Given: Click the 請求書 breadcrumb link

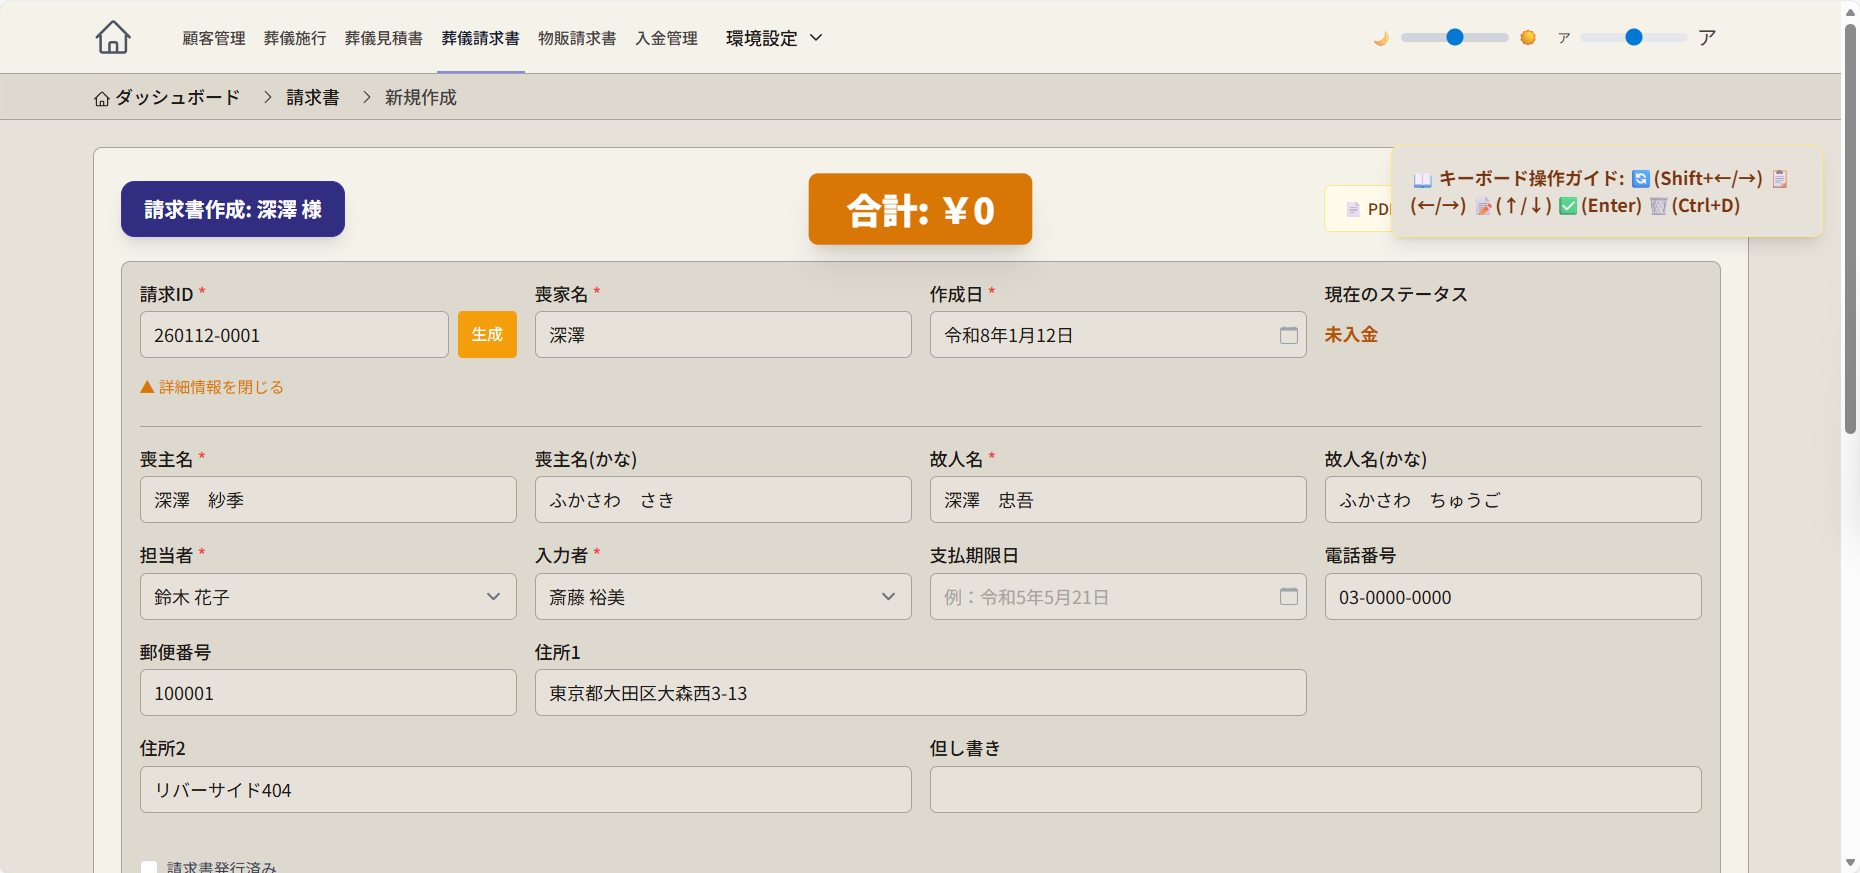Looking at the screenshot, I should pos(313,97).
